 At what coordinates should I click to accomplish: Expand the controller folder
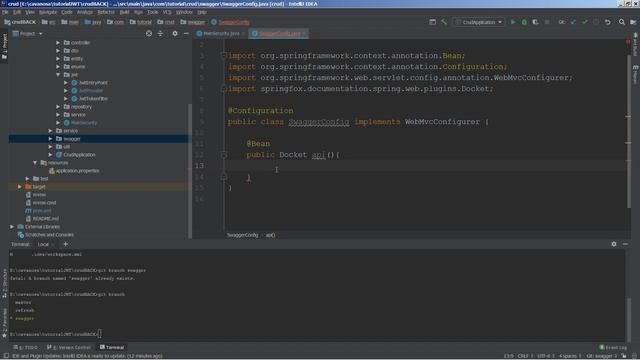[58, 42]
